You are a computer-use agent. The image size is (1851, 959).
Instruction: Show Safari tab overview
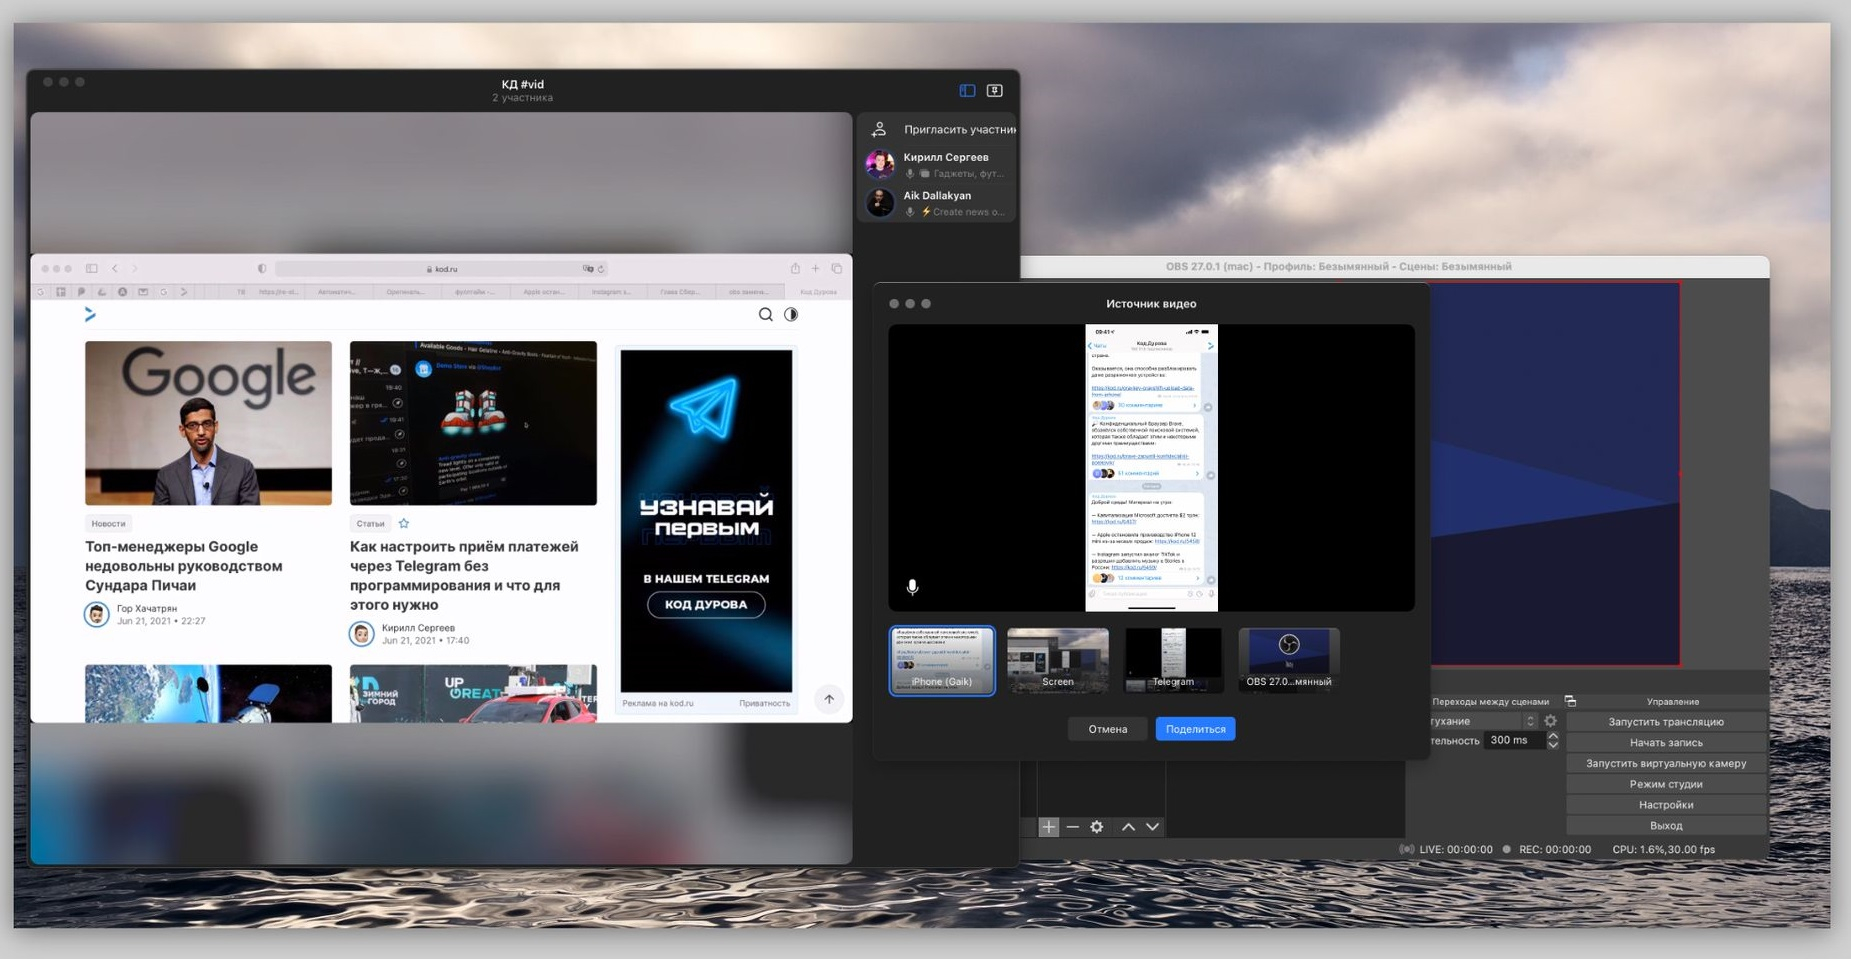point(837,268)
